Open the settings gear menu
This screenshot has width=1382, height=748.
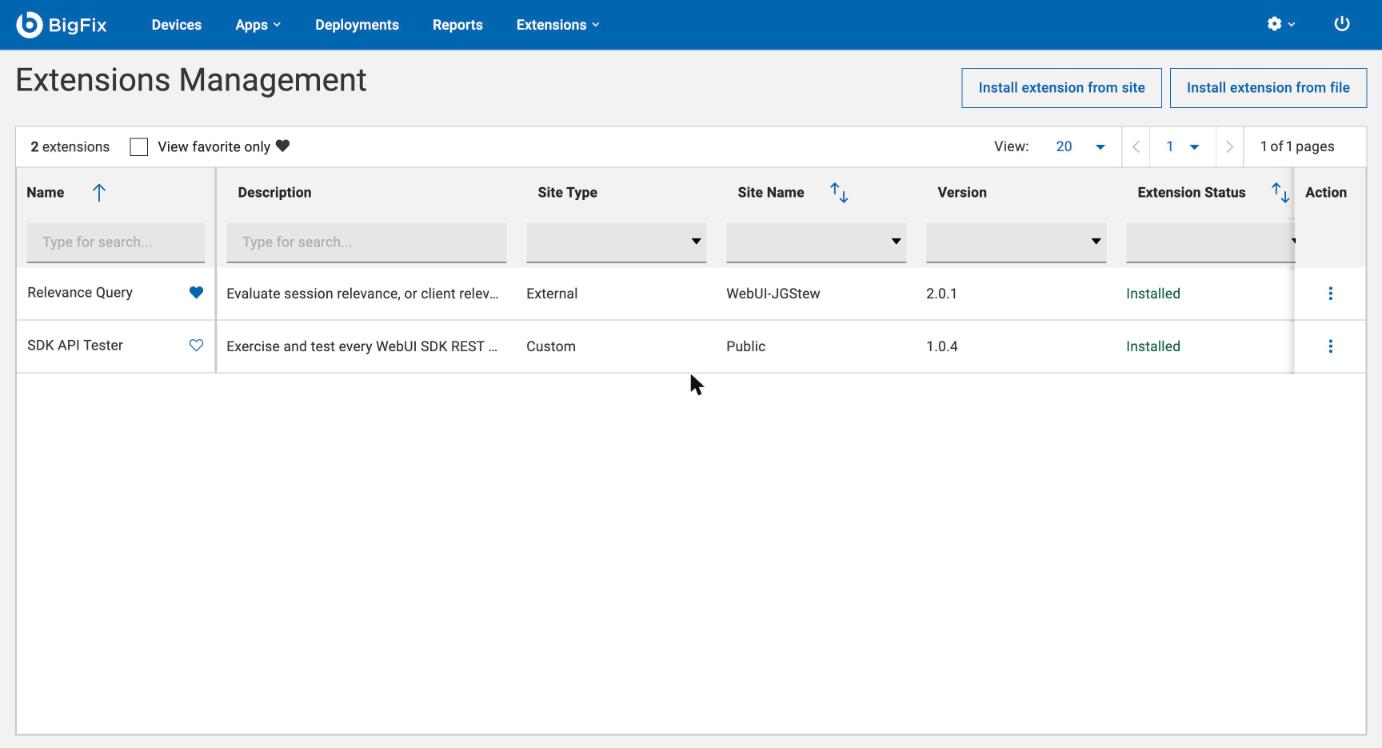pos(1281,25)
